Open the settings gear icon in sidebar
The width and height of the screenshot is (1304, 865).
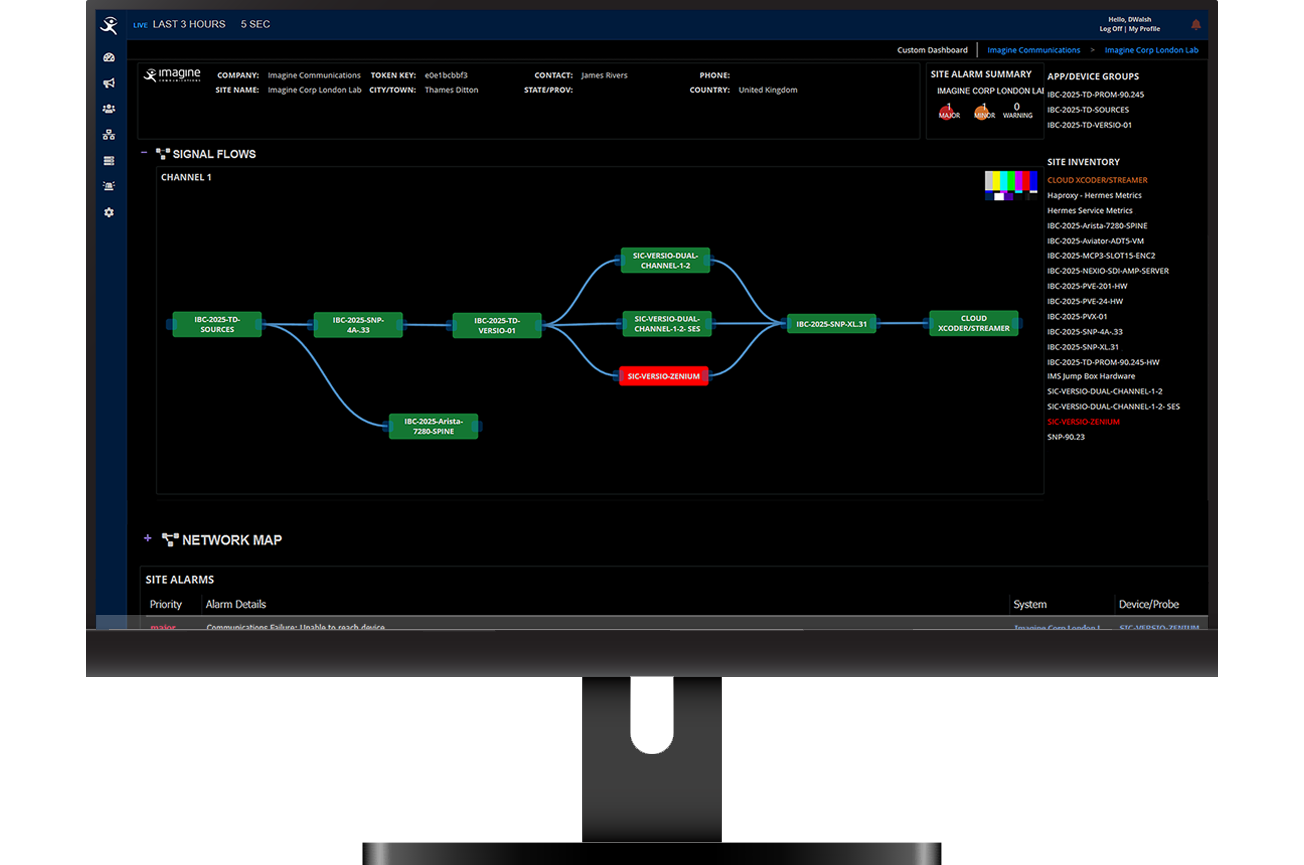[109, 212]
